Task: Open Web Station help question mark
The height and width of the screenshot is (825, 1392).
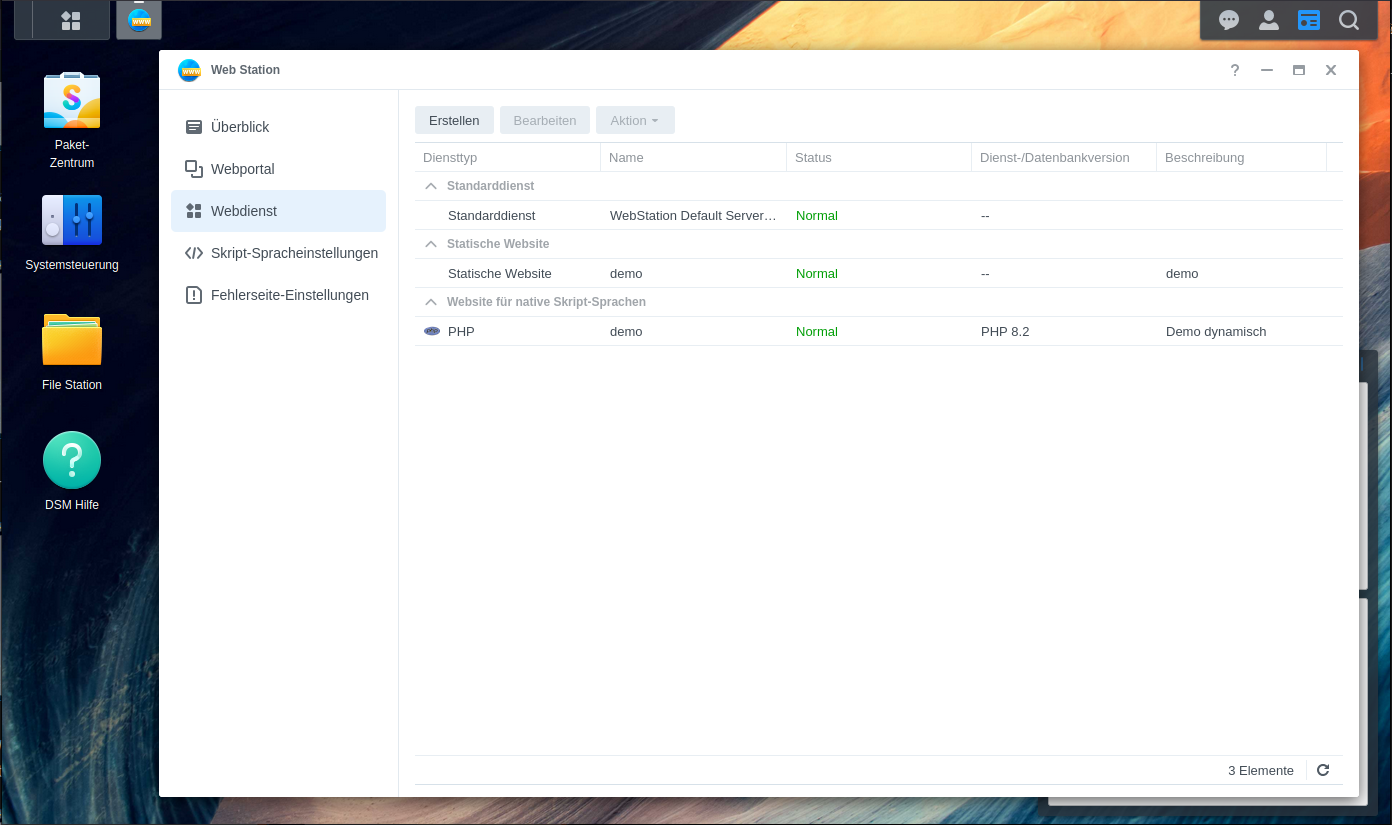Action: point(1235,70)
